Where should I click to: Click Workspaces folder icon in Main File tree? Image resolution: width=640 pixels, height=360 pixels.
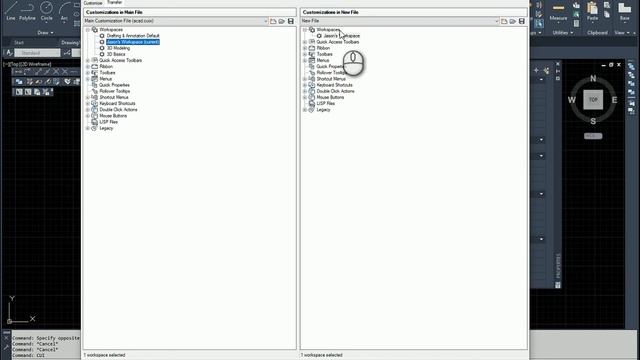click(95, 30)
